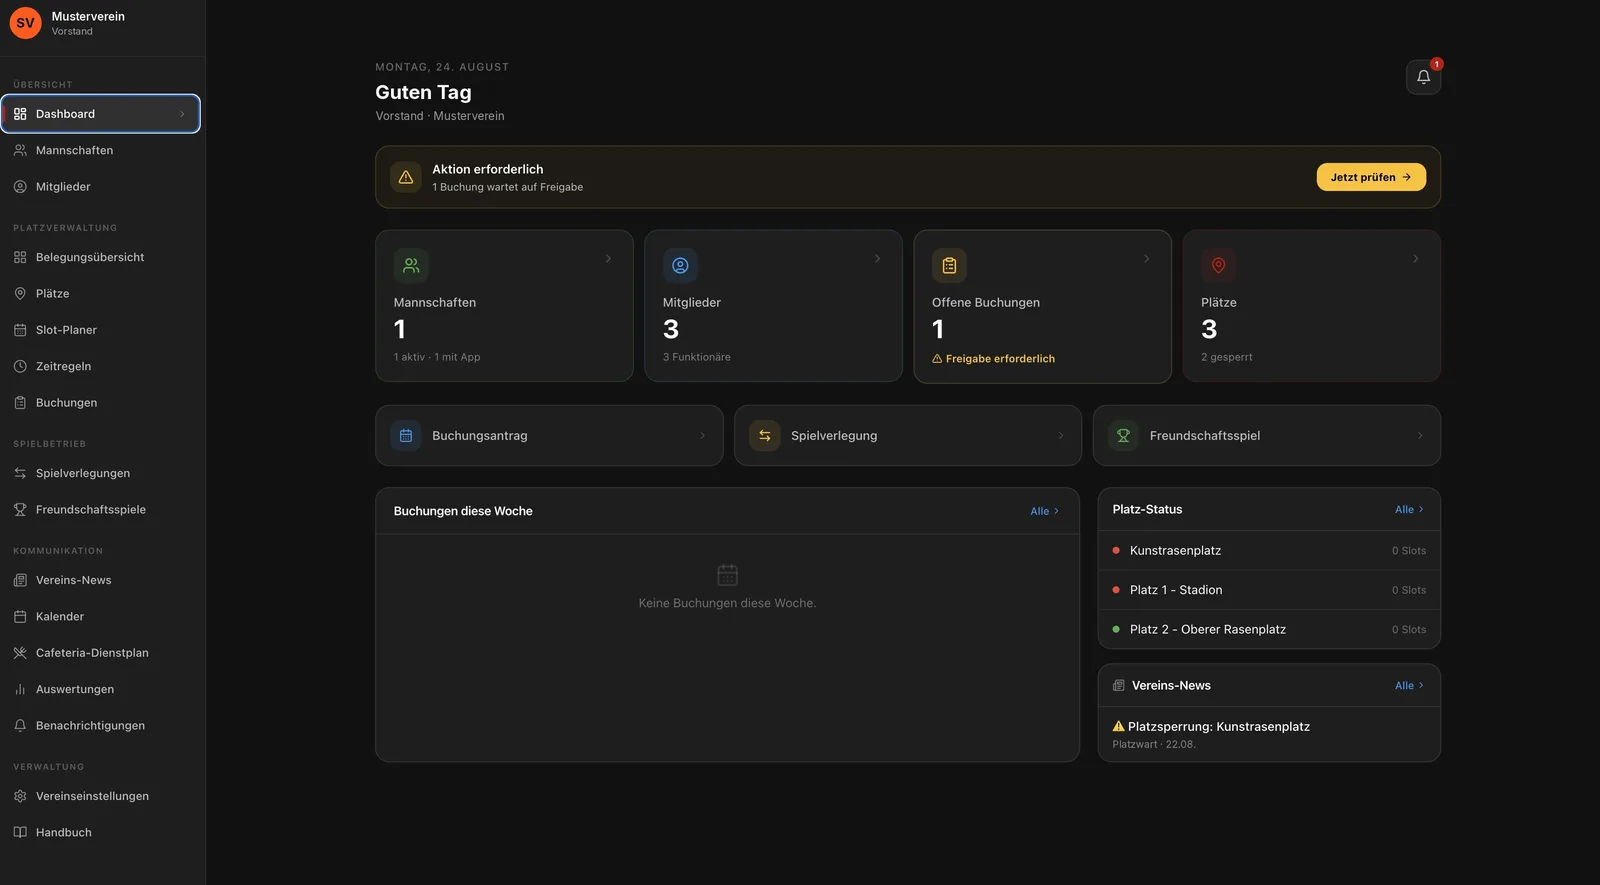Click the chevron on the Freundschaftsspiel shortcut
The width and height of the screenshot is (1600, 885).
click(1420, 436)
